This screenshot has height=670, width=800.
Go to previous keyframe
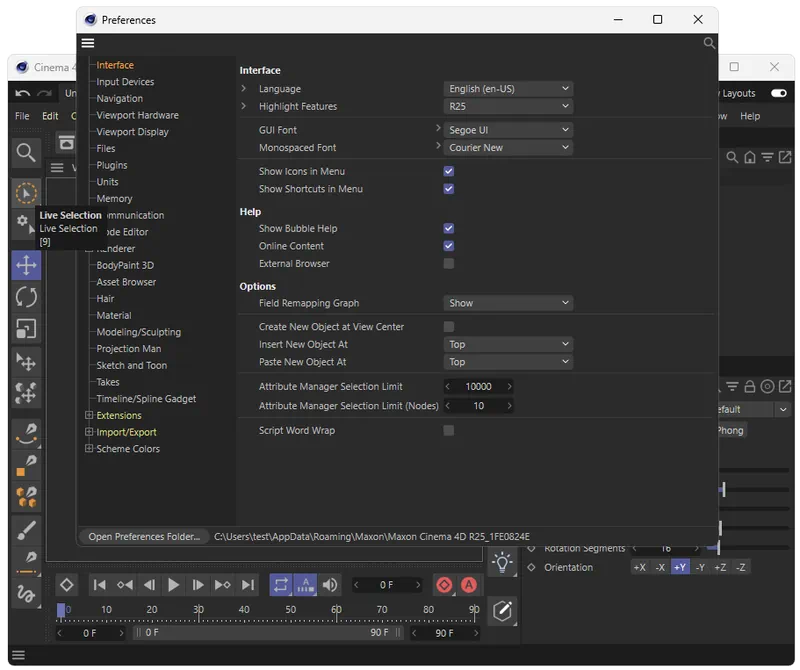tap(124, 585)
